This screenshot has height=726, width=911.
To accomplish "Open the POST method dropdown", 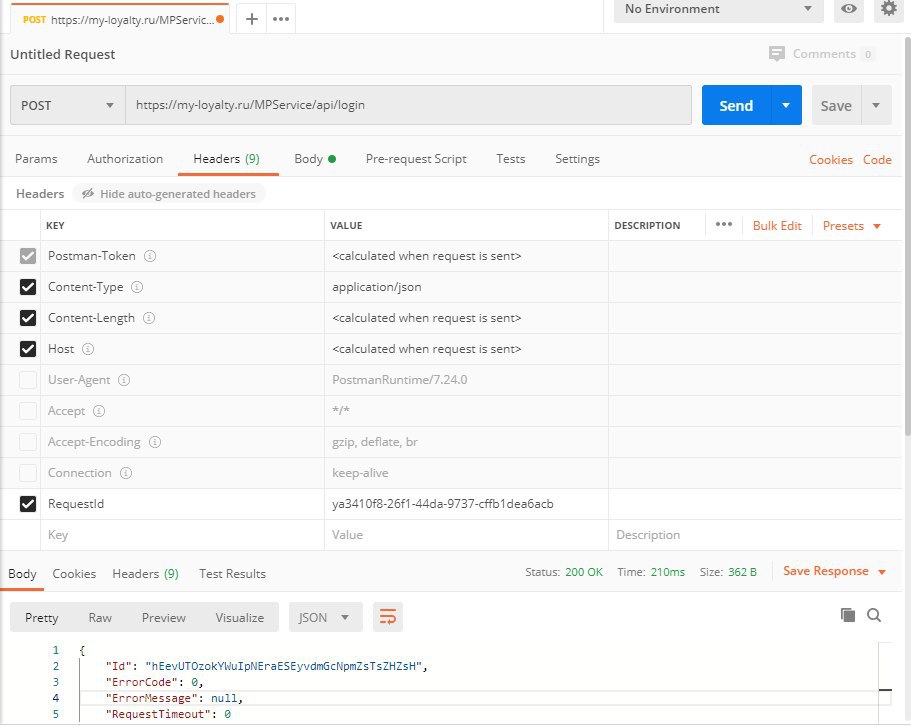I will 68,105.
